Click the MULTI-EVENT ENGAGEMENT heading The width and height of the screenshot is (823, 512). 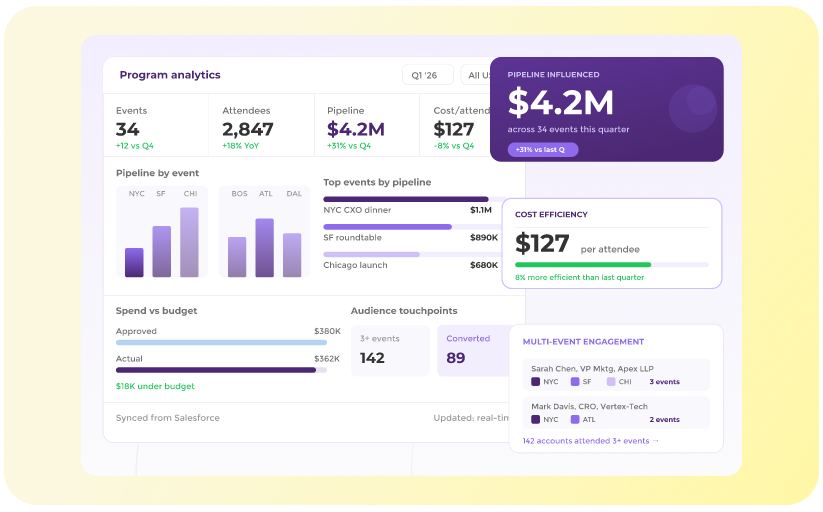click(x=583, y=342)
